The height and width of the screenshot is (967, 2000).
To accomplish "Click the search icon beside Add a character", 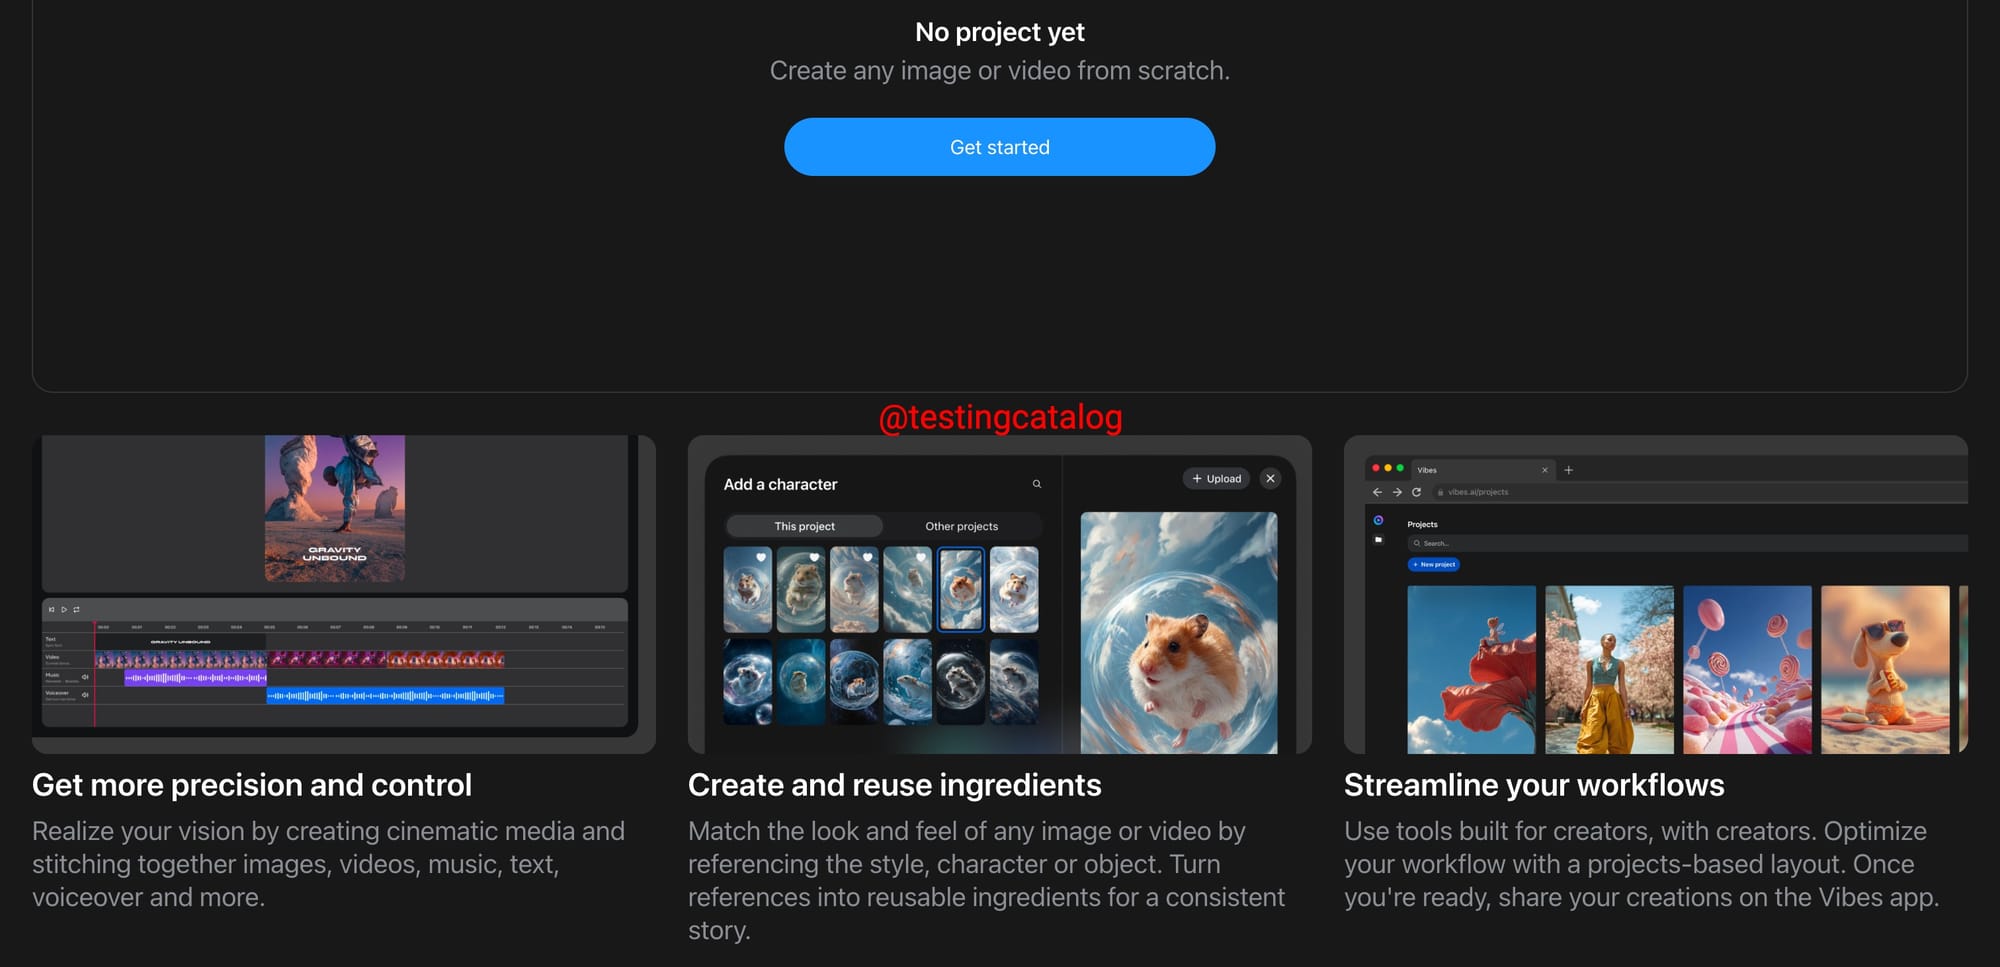I will point(1037,484).
